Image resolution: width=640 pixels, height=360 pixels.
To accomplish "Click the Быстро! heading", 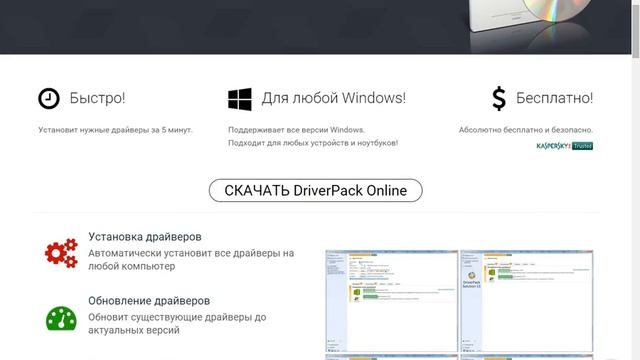I will [x=97, y=98].
